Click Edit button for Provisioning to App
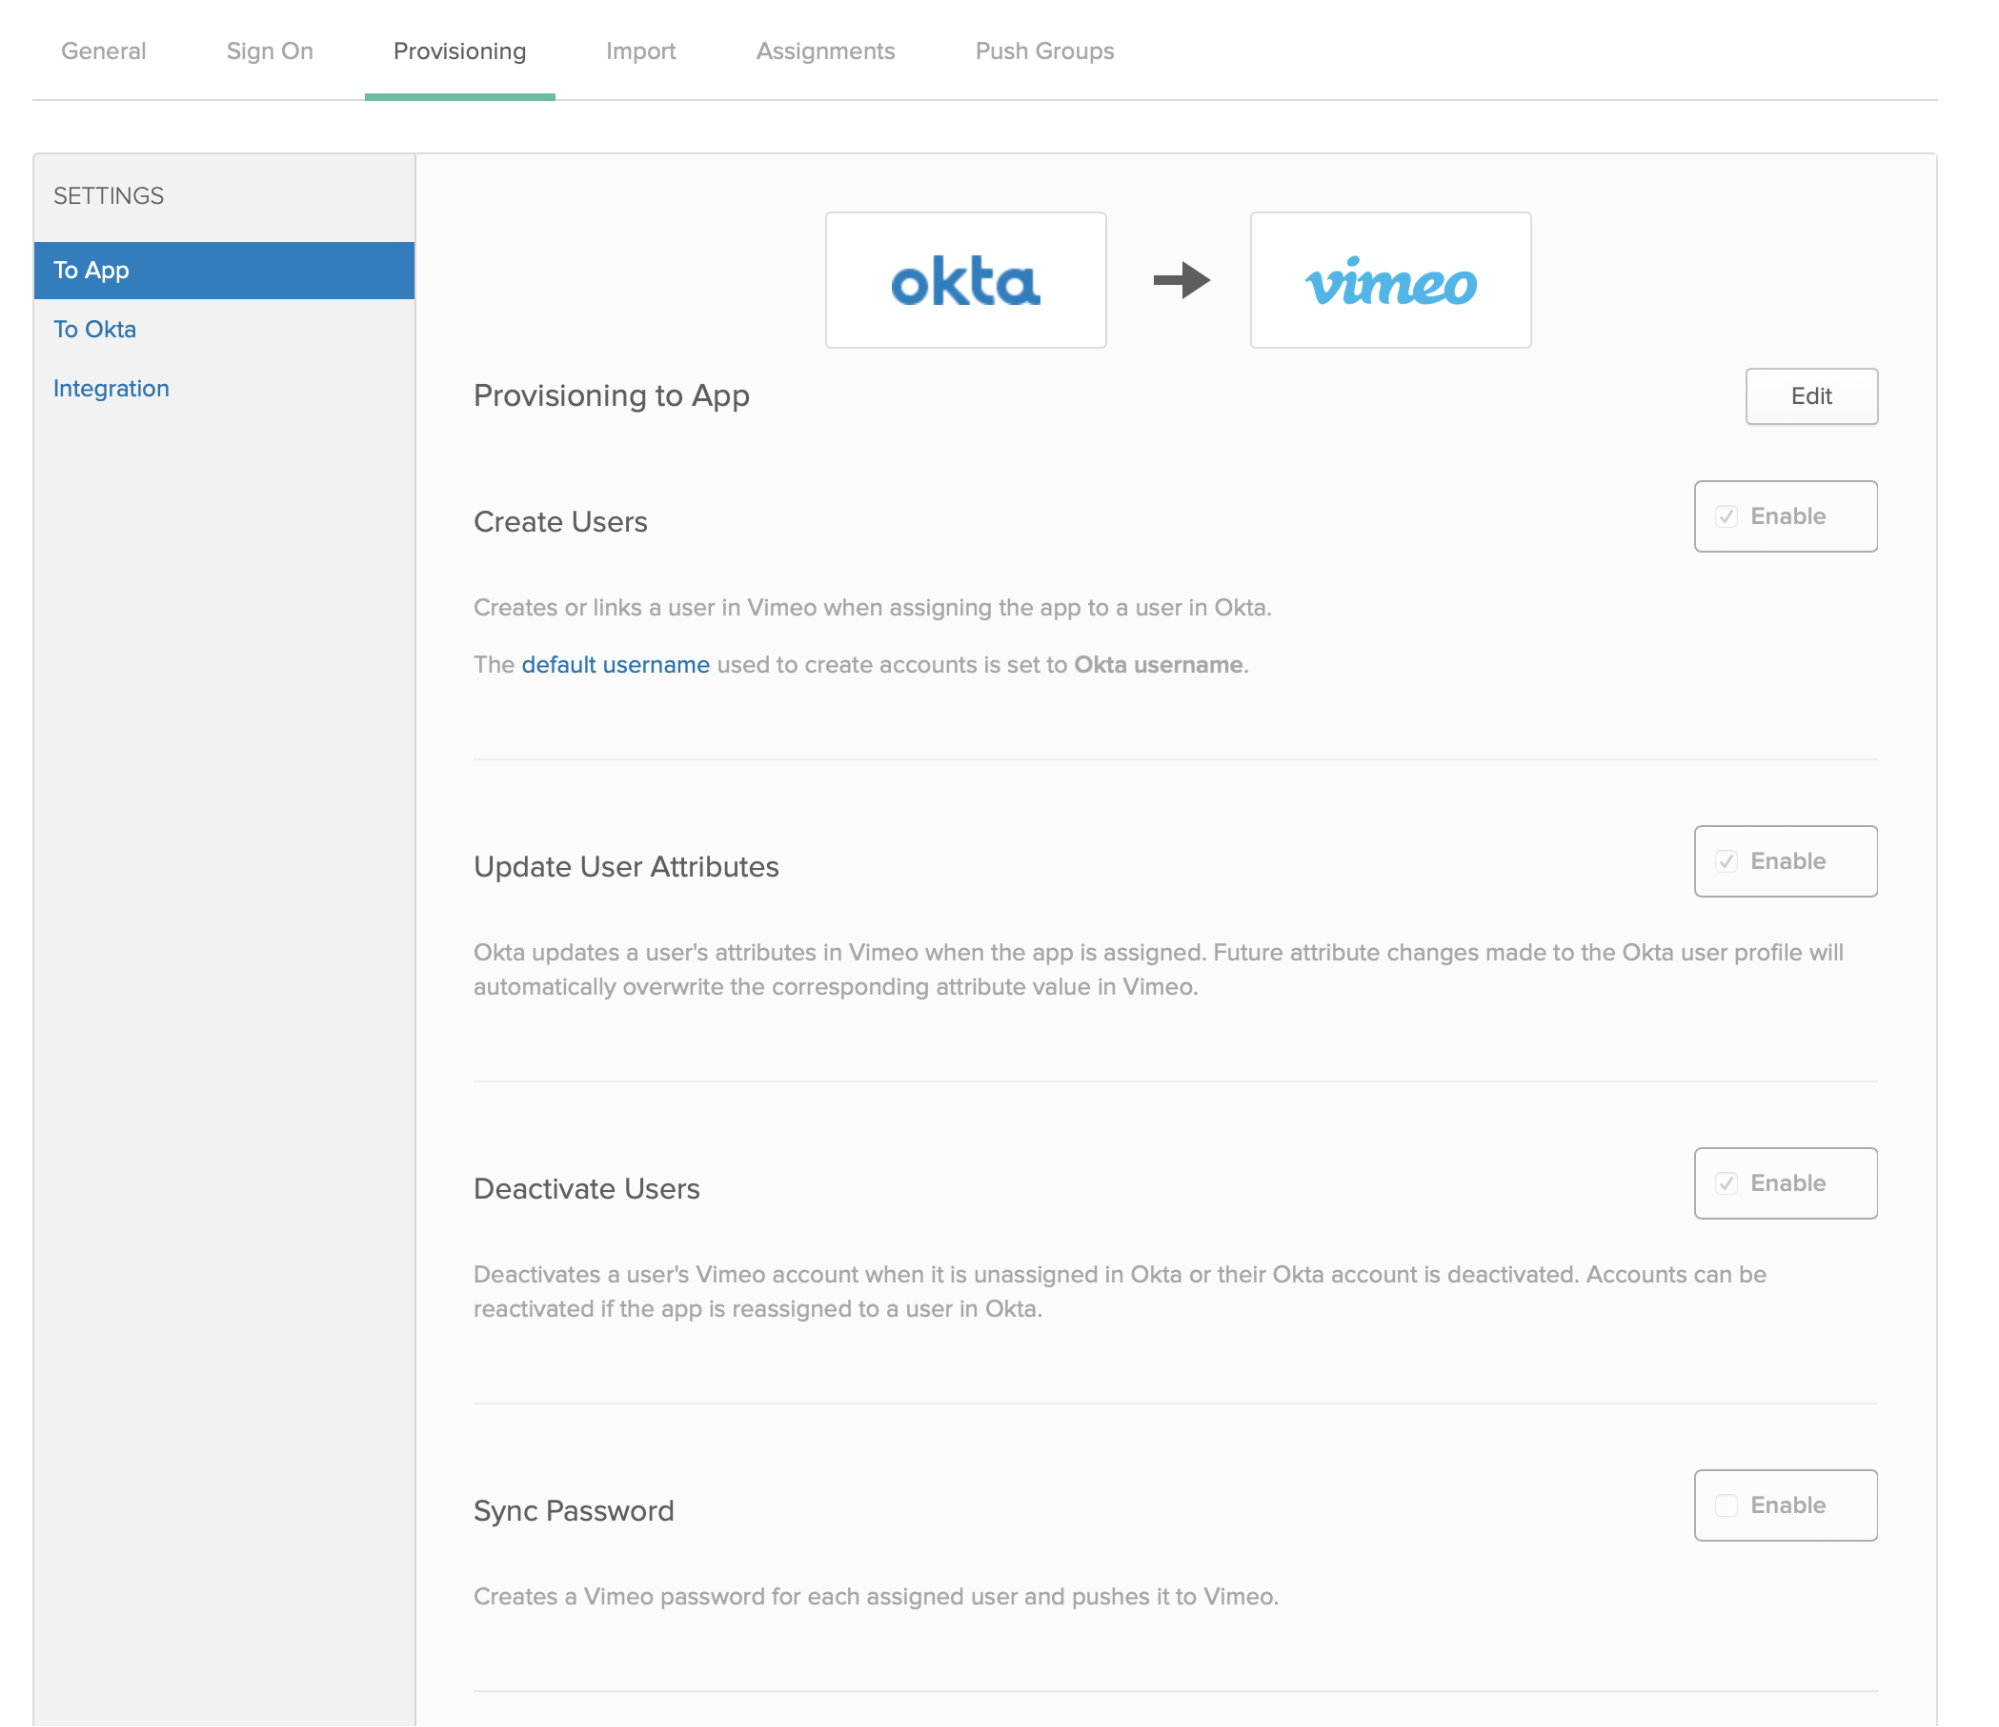1999x1727 pixels. coord(1810,396)
